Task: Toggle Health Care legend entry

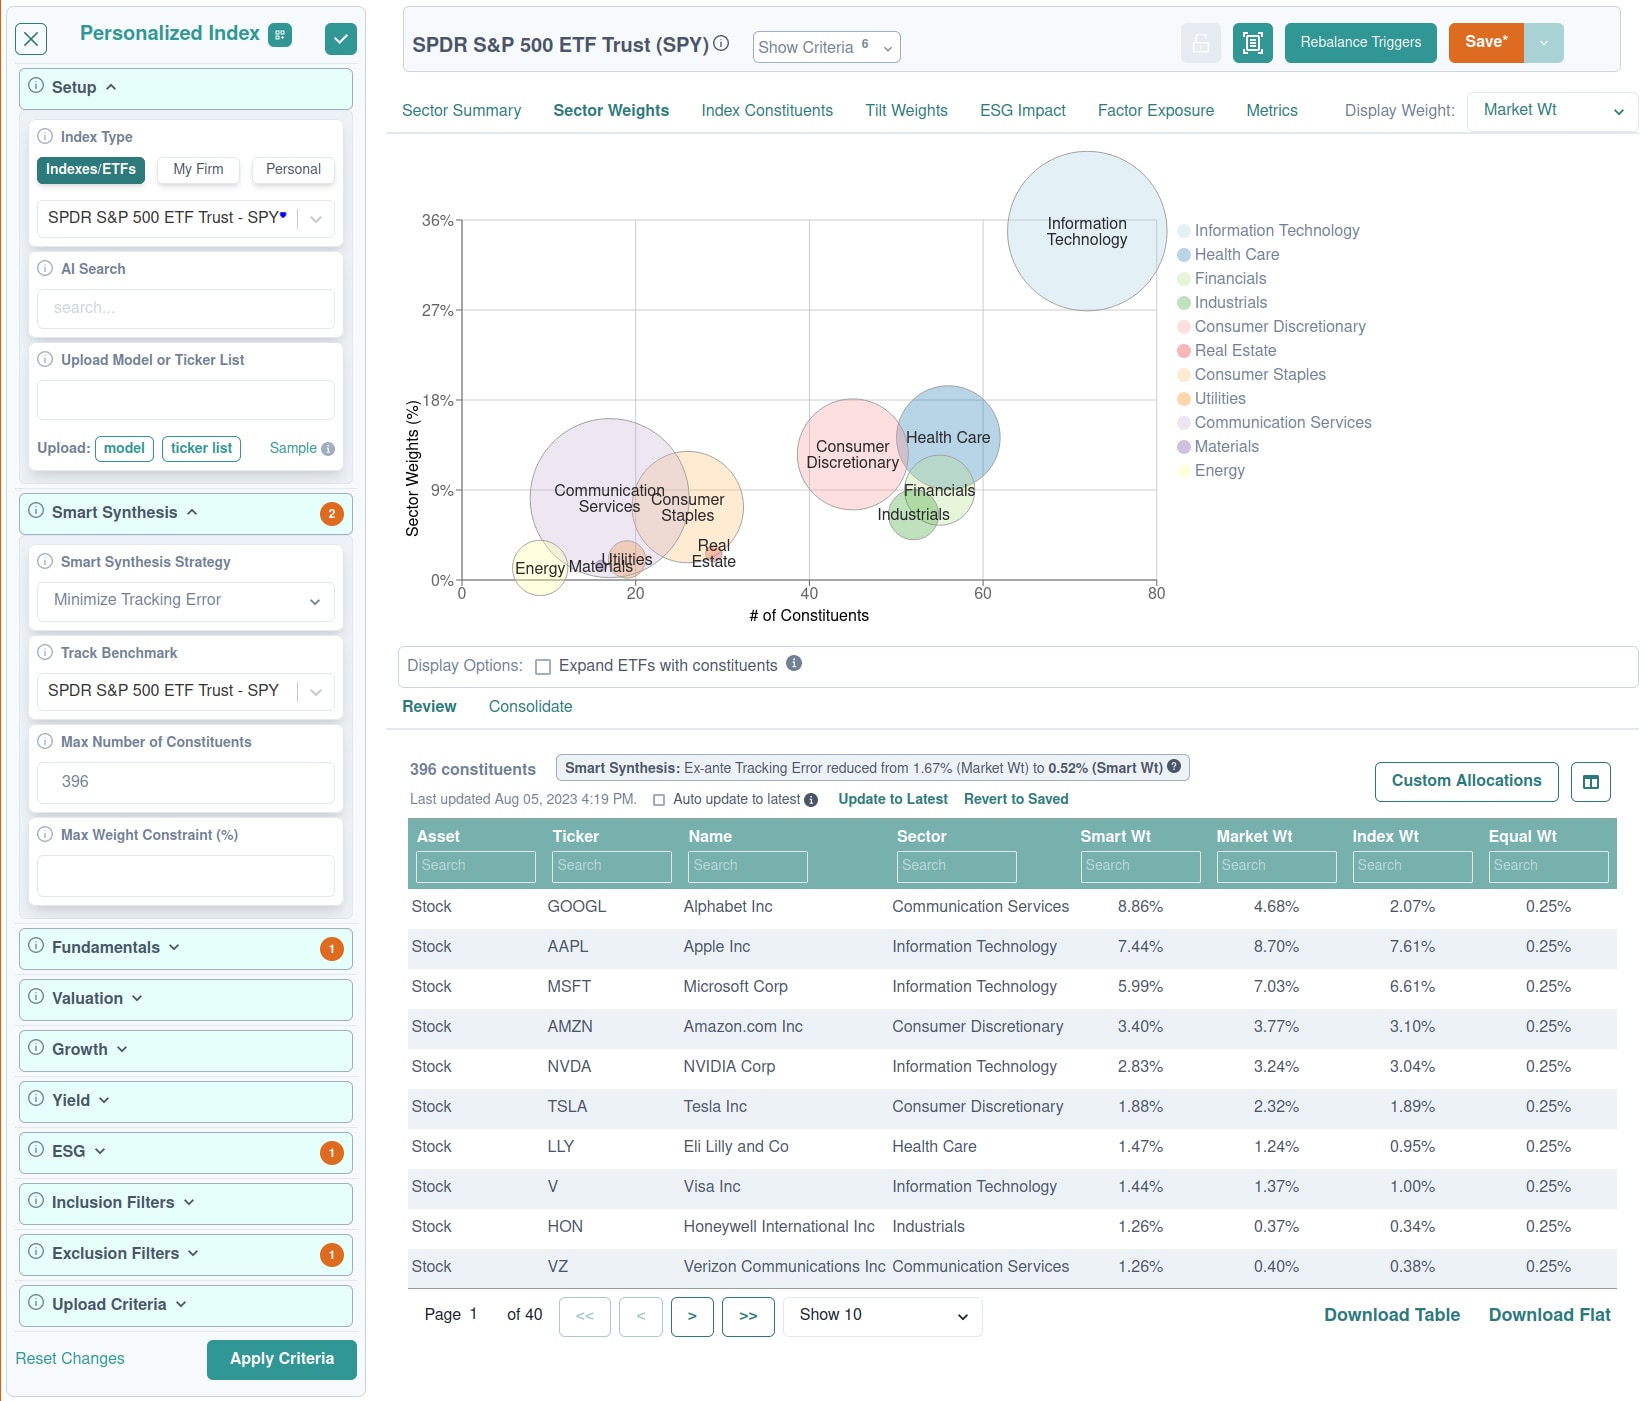Action: pos(1228,255)
